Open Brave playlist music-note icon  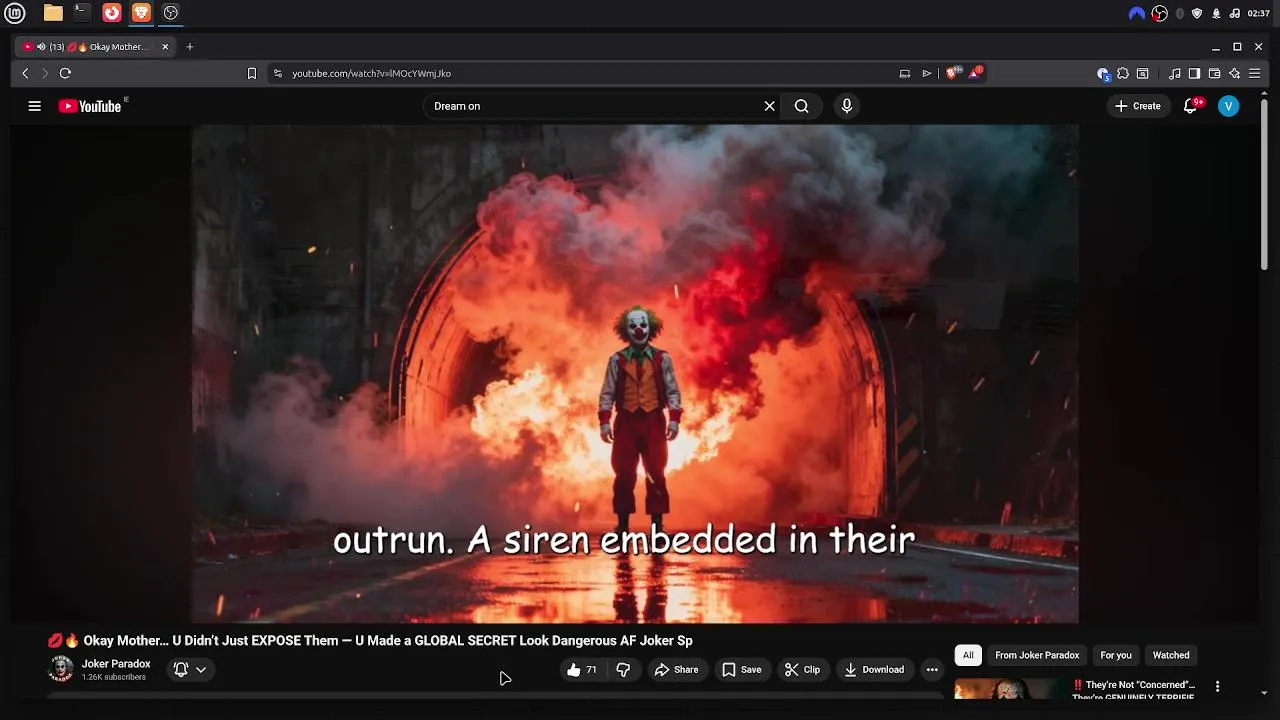click(x=1175, y=73)
